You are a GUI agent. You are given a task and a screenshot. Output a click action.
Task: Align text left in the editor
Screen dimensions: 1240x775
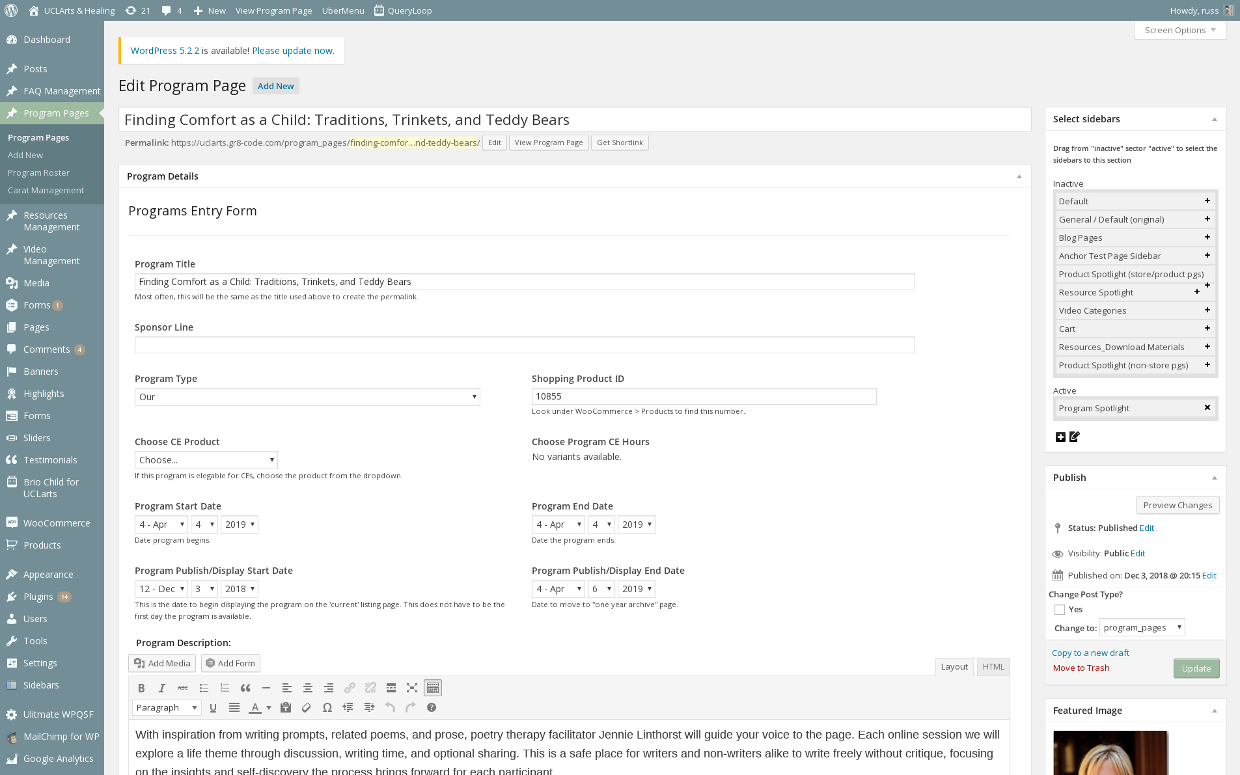point(287,688)
